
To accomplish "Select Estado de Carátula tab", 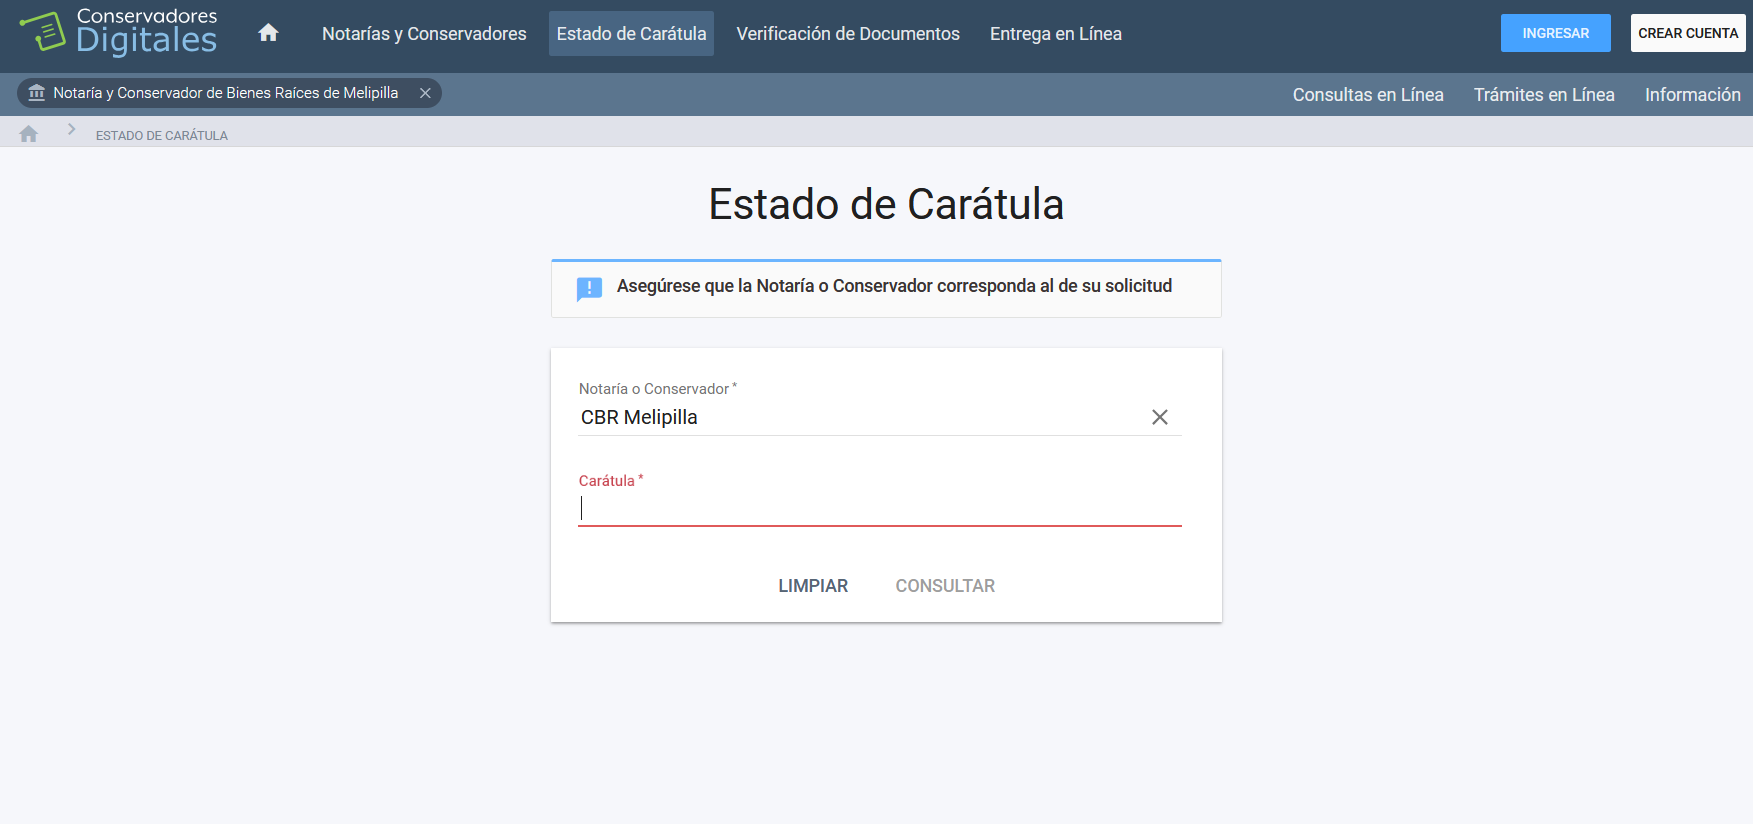I will (x=631, y=34).
